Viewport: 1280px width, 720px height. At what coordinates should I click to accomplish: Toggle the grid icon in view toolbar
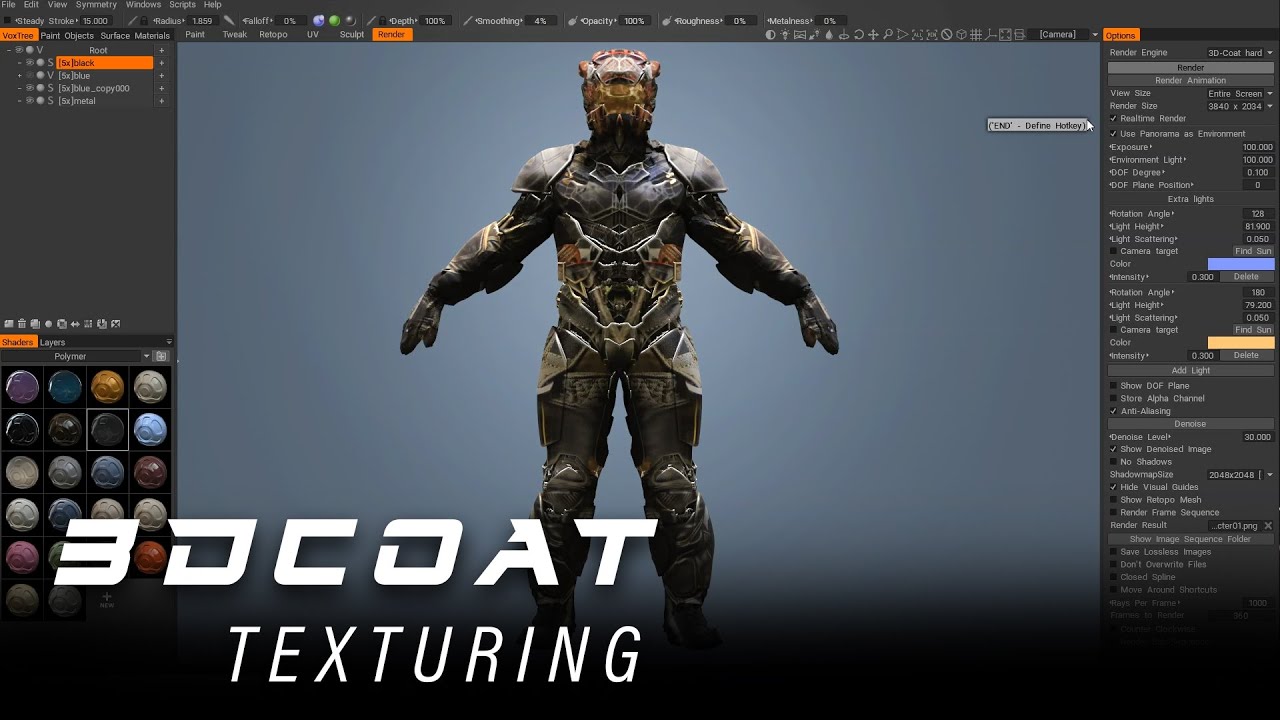click(976, 34)
